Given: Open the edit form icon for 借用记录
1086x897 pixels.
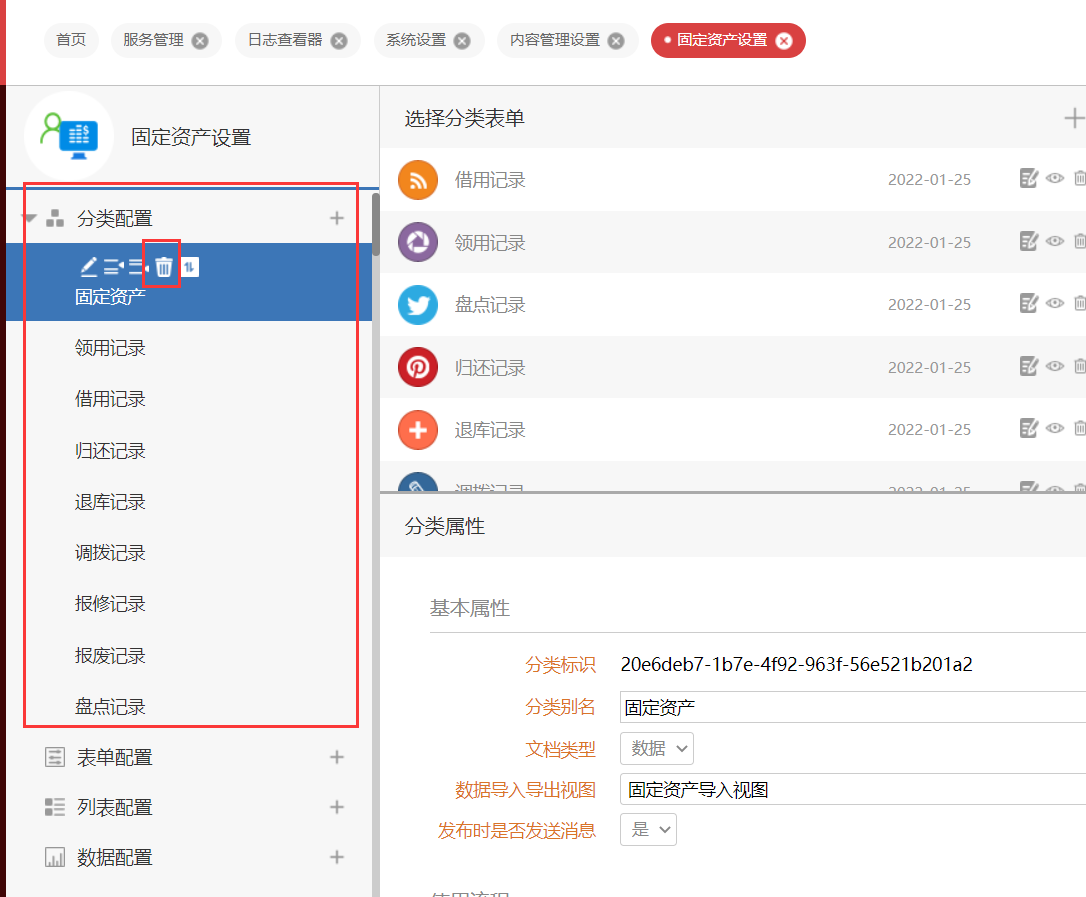Looking at the screenshot, I should 1028,179.
